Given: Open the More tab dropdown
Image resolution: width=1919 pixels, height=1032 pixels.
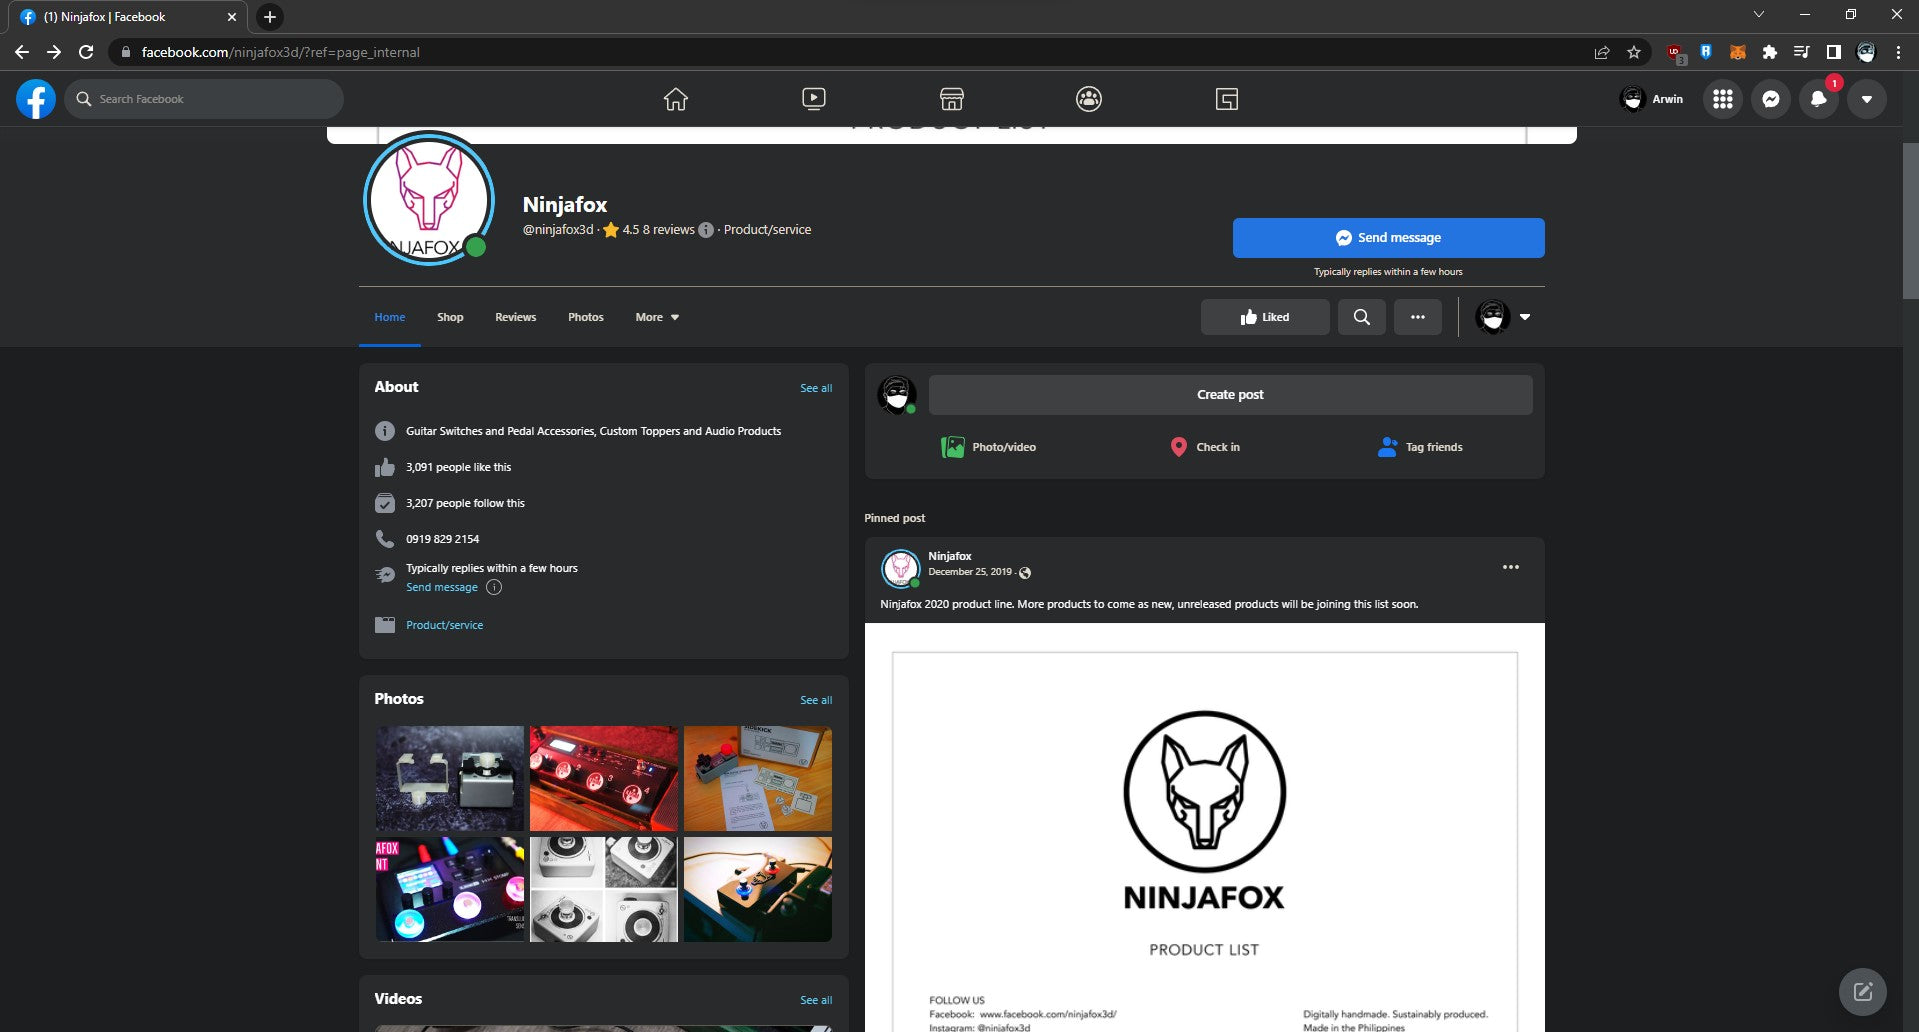Looking at the screenshot, I should point(655,316).
